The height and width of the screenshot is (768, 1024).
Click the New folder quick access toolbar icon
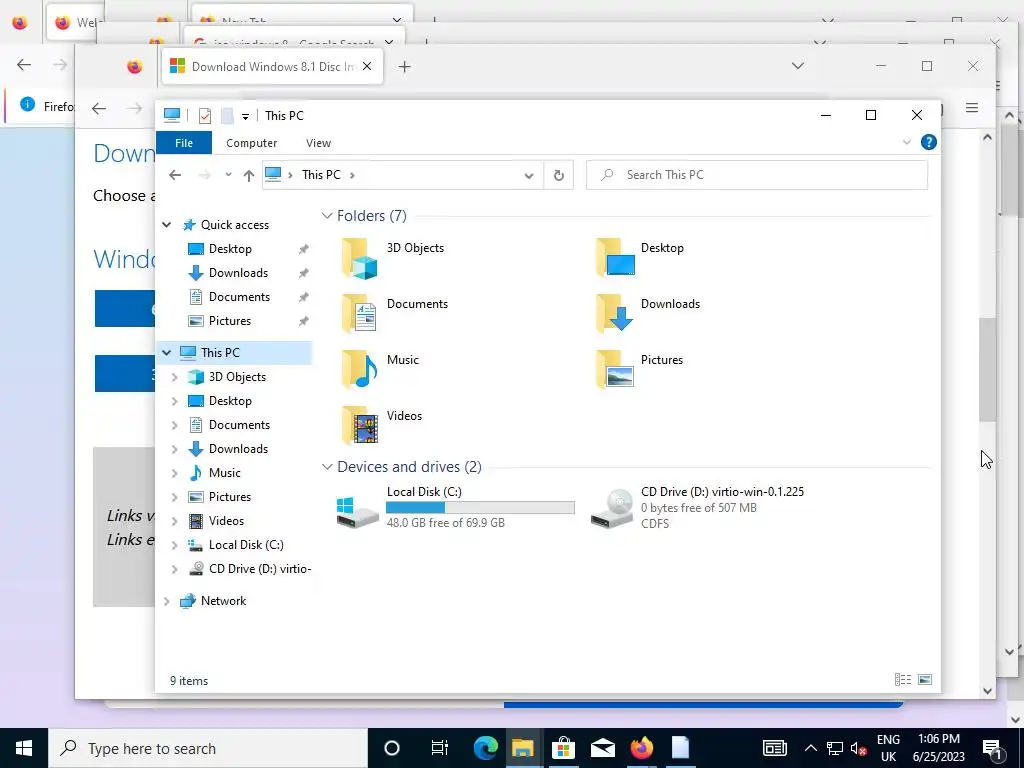(x=227, y=116)
